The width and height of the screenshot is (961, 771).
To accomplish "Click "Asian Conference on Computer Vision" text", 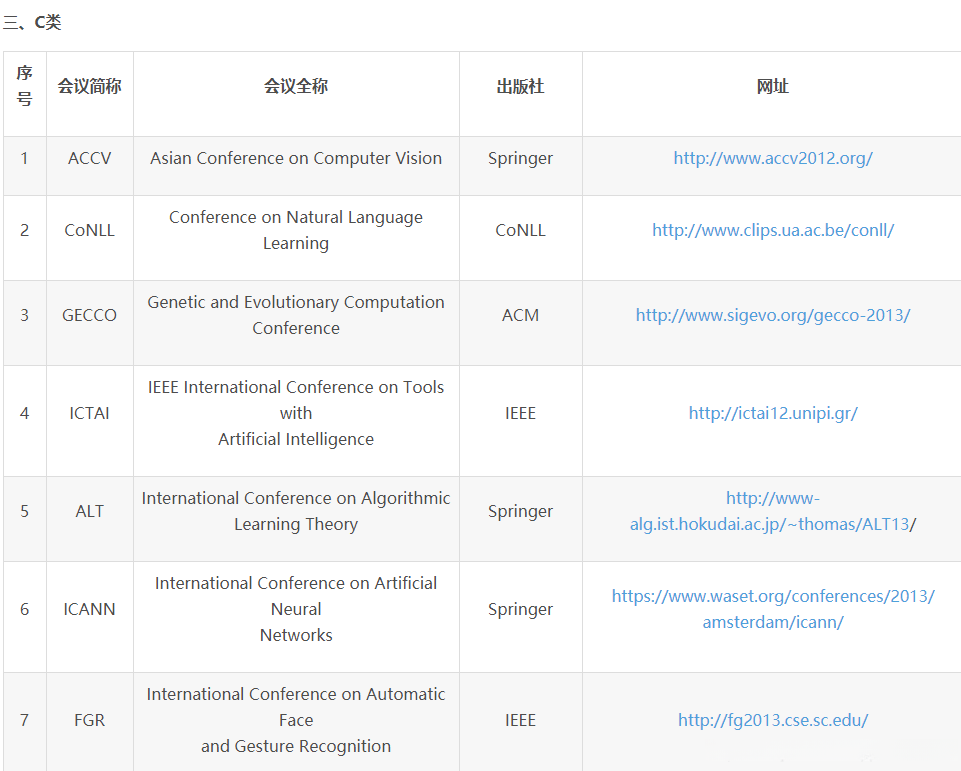I will (295, 158).
